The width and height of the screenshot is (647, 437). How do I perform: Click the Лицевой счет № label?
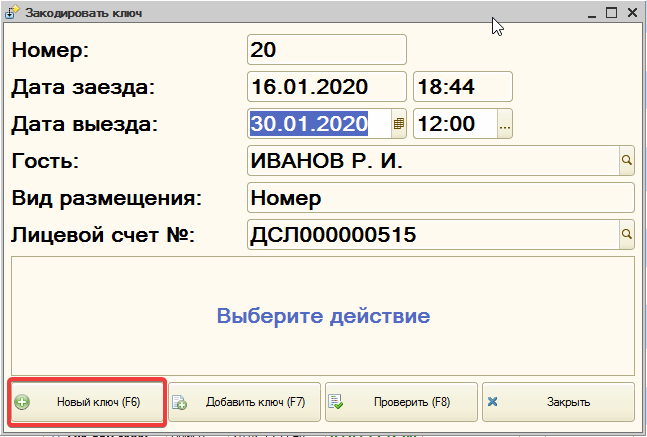pyautogui.click(x=103, y=235)
